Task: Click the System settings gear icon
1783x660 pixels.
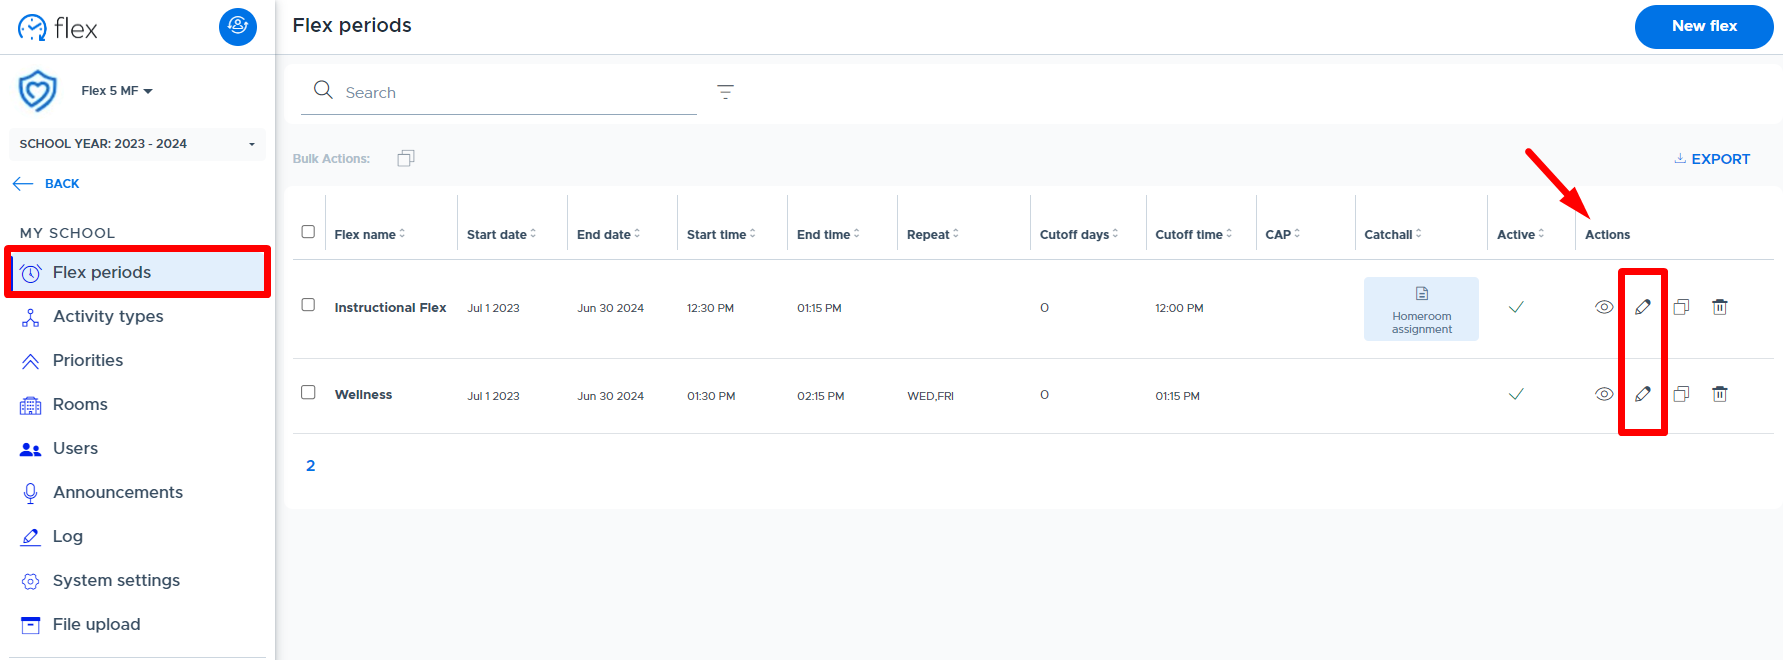Action: (x=31, y=581)
